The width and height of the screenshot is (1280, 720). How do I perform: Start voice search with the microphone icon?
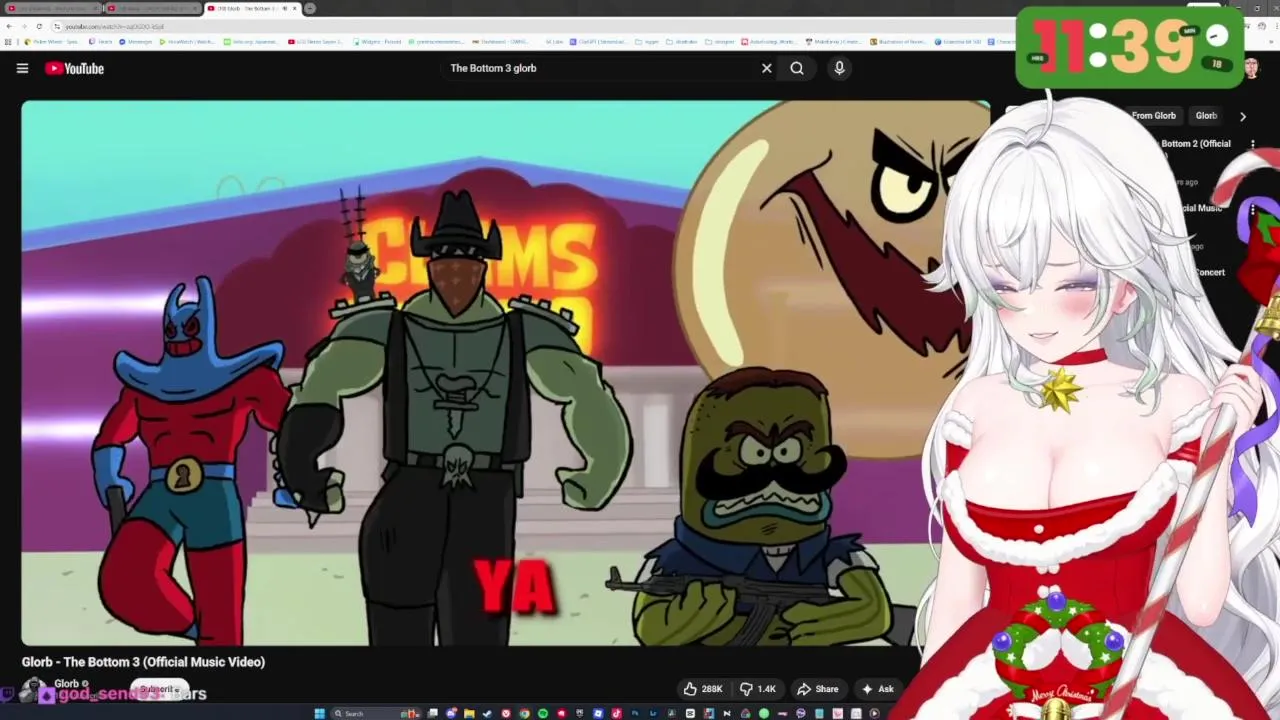(x=839, y=68)
